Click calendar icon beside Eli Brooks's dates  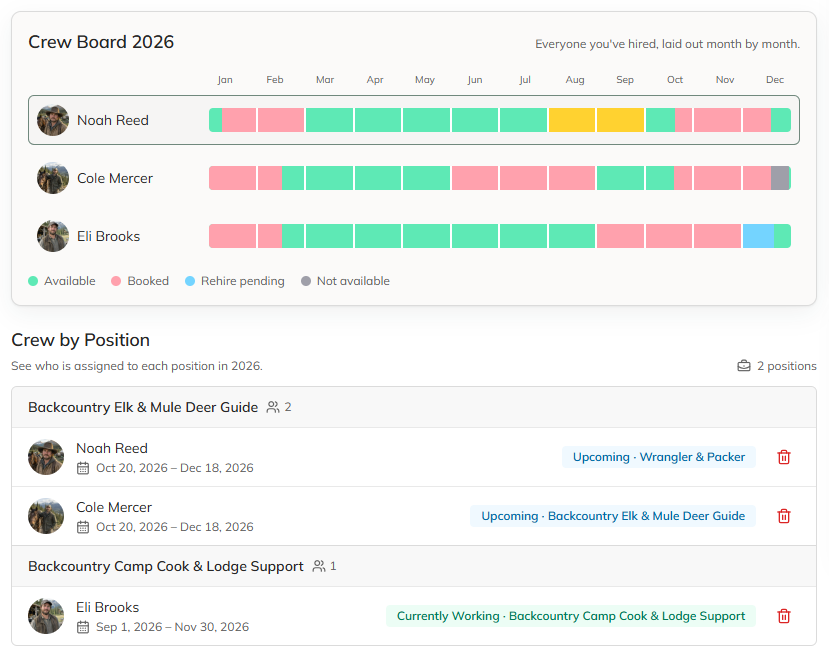click(83, 627)
